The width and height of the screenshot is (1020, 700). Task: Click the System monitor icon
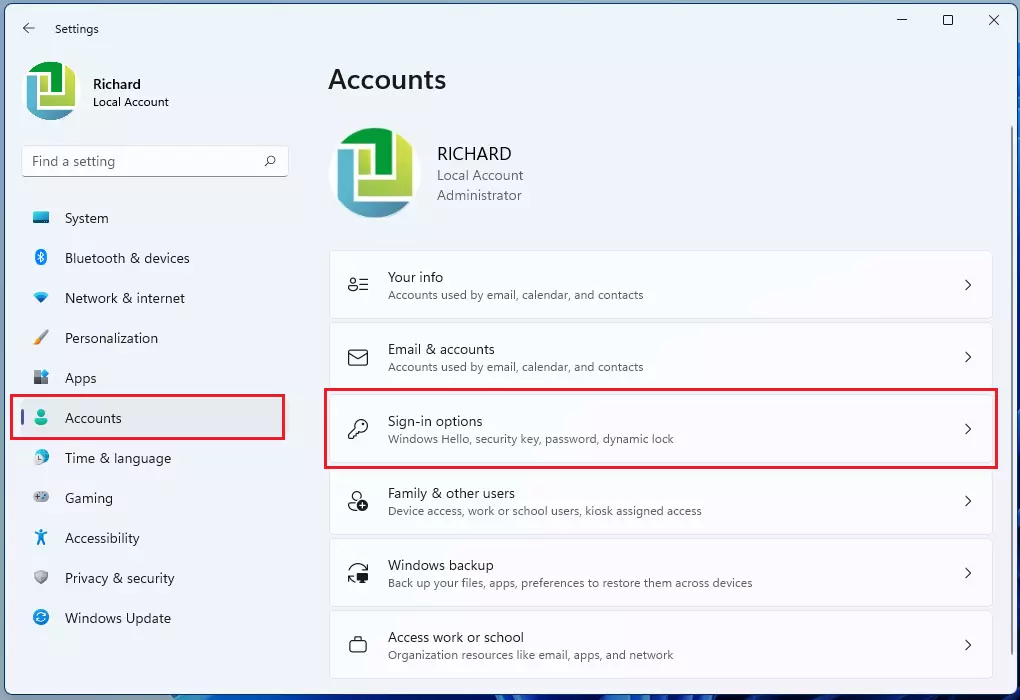[41, 218]
